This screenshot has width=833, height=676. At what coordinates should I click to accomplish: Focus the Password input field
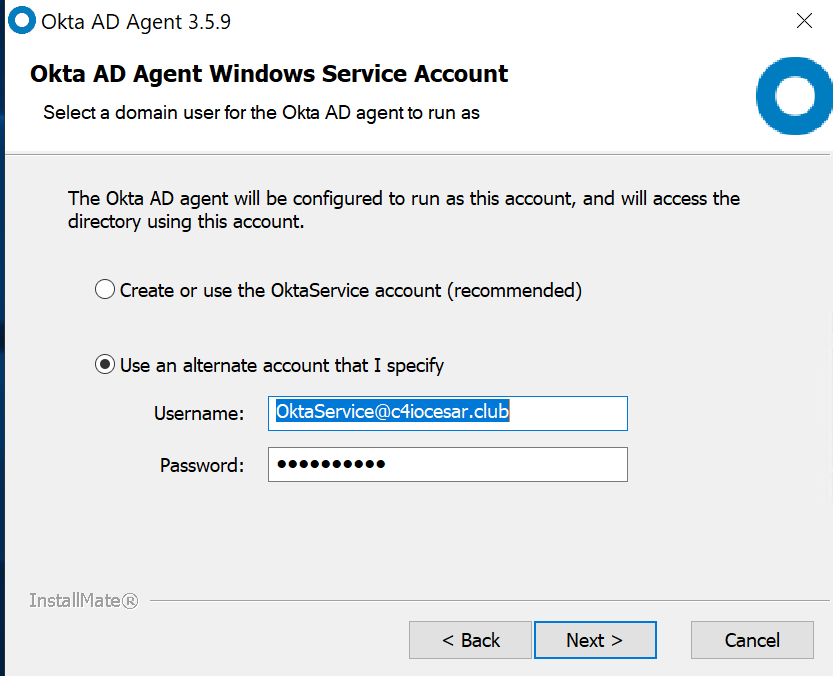click(x=447, y=465)
